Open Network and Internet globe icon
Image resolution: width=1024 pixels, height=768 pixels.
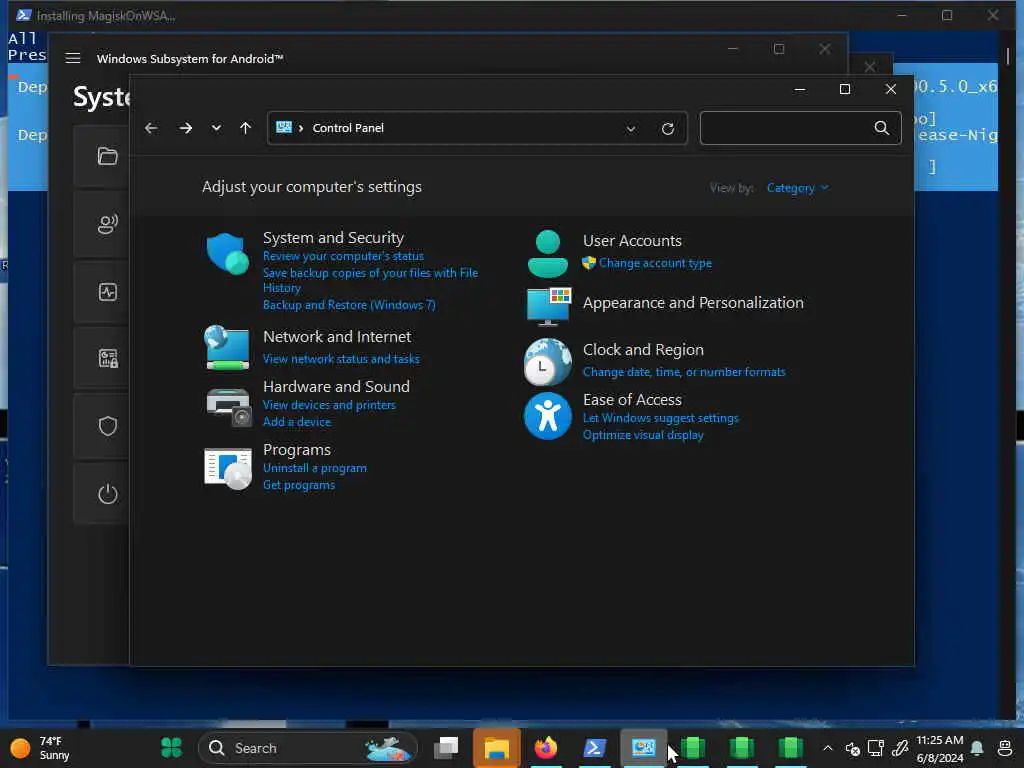[x=227, y=348]
